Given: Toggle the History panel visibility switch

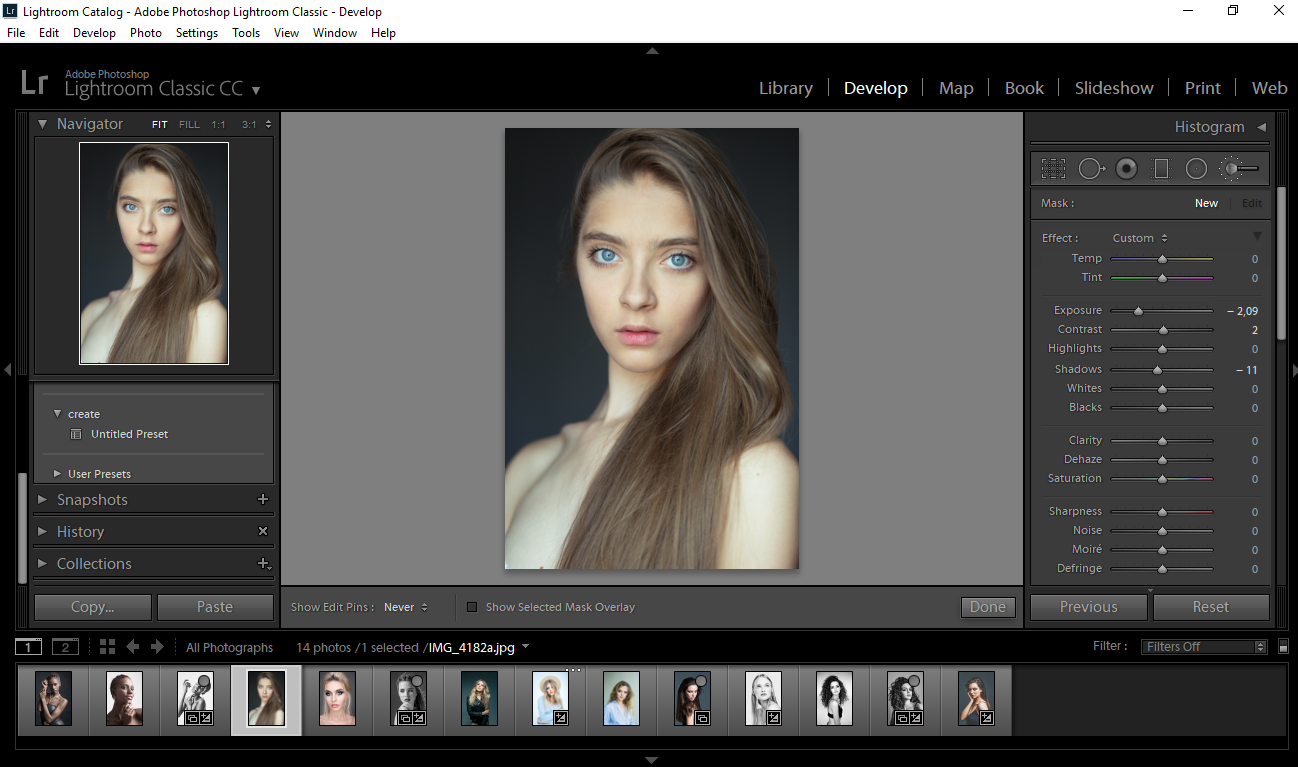Looking at the screenshot, I should [262, 531].
